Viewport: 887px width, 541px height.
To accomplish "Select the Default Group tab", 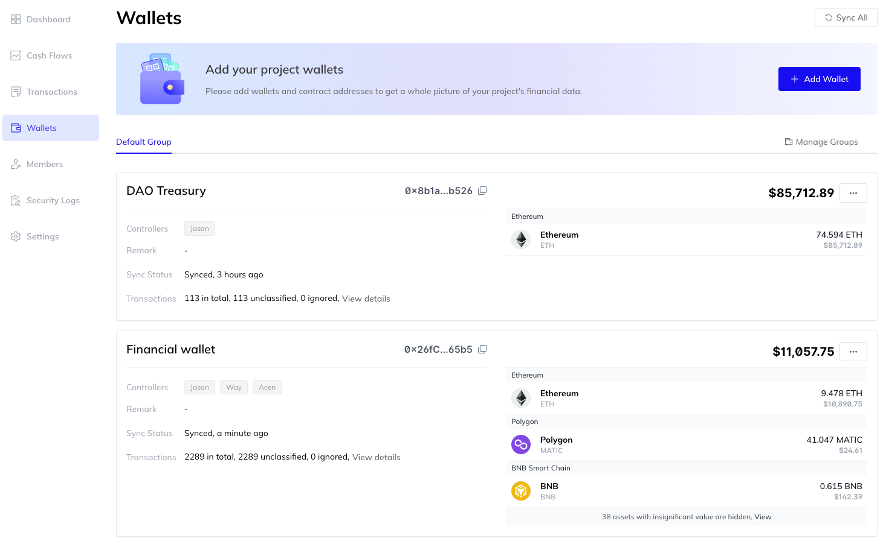I will tap(144, 142).
